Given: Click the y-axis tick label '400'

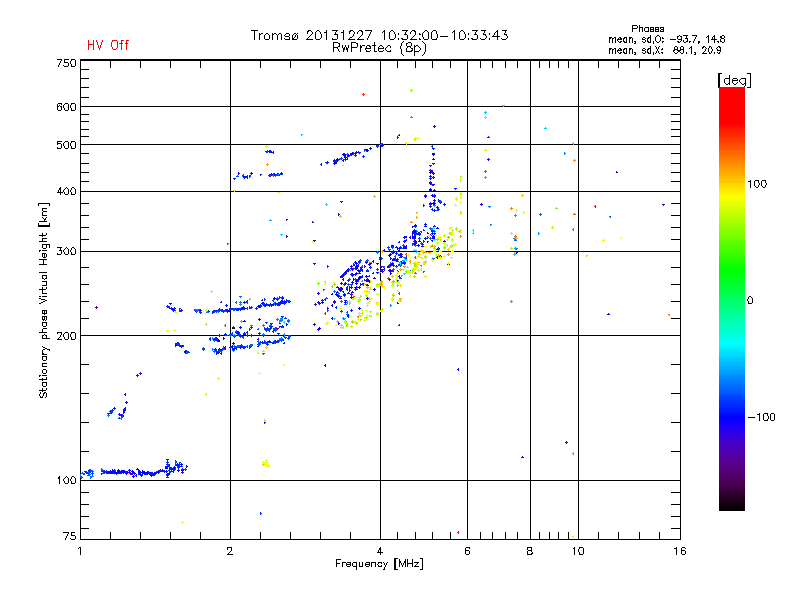Looking at the screenshot, I should (66, 192).
